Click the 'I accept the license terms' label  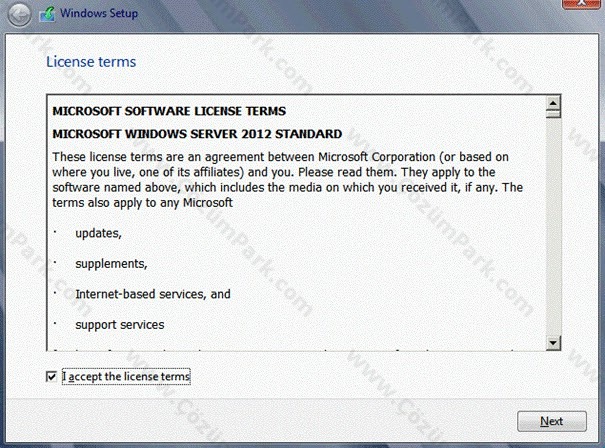(126, 376)
